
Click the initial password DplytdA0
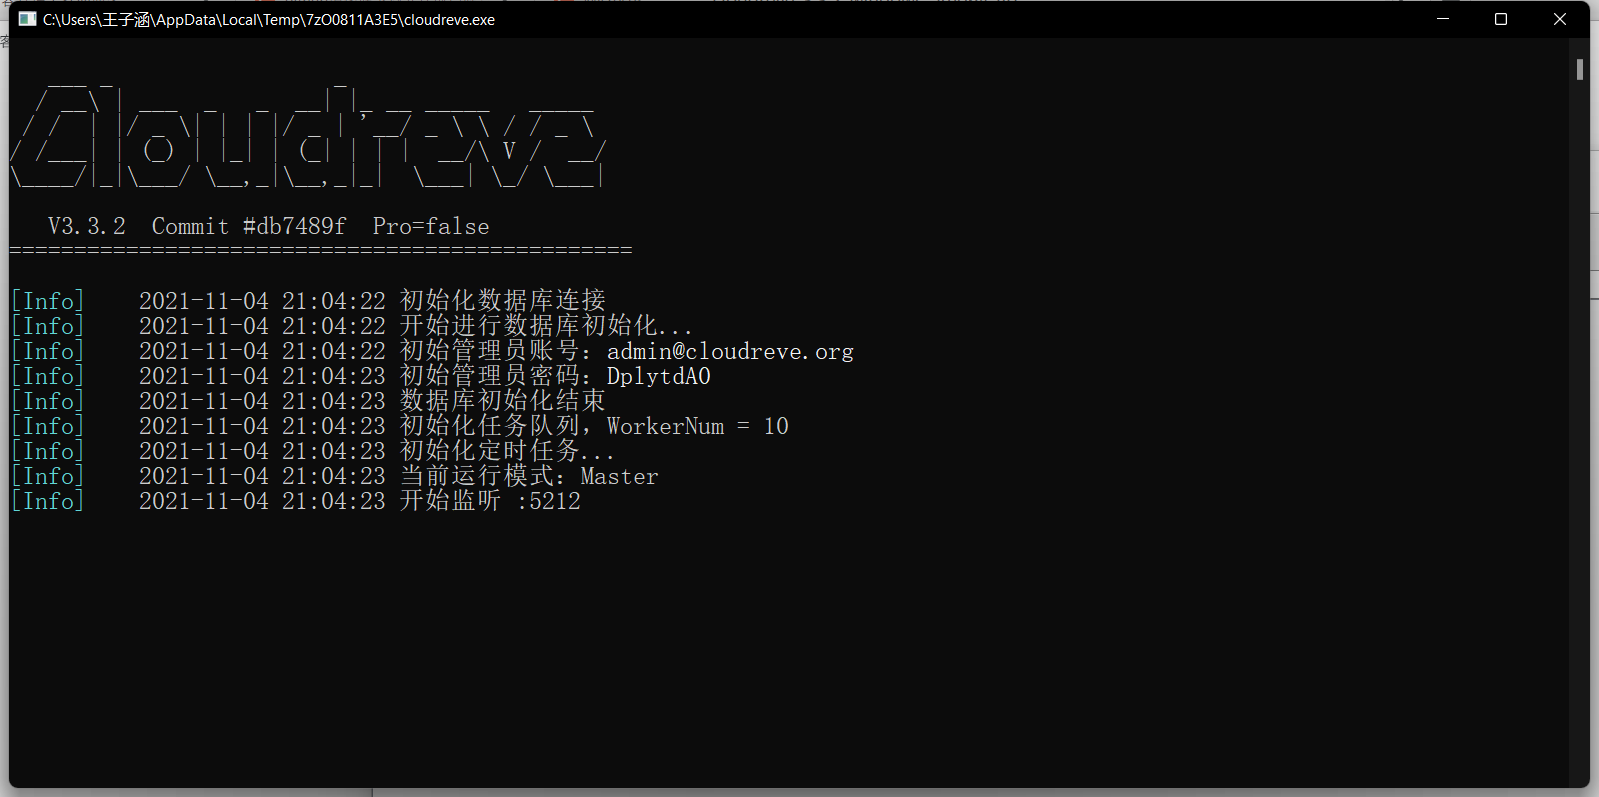(x=658, y=376)
